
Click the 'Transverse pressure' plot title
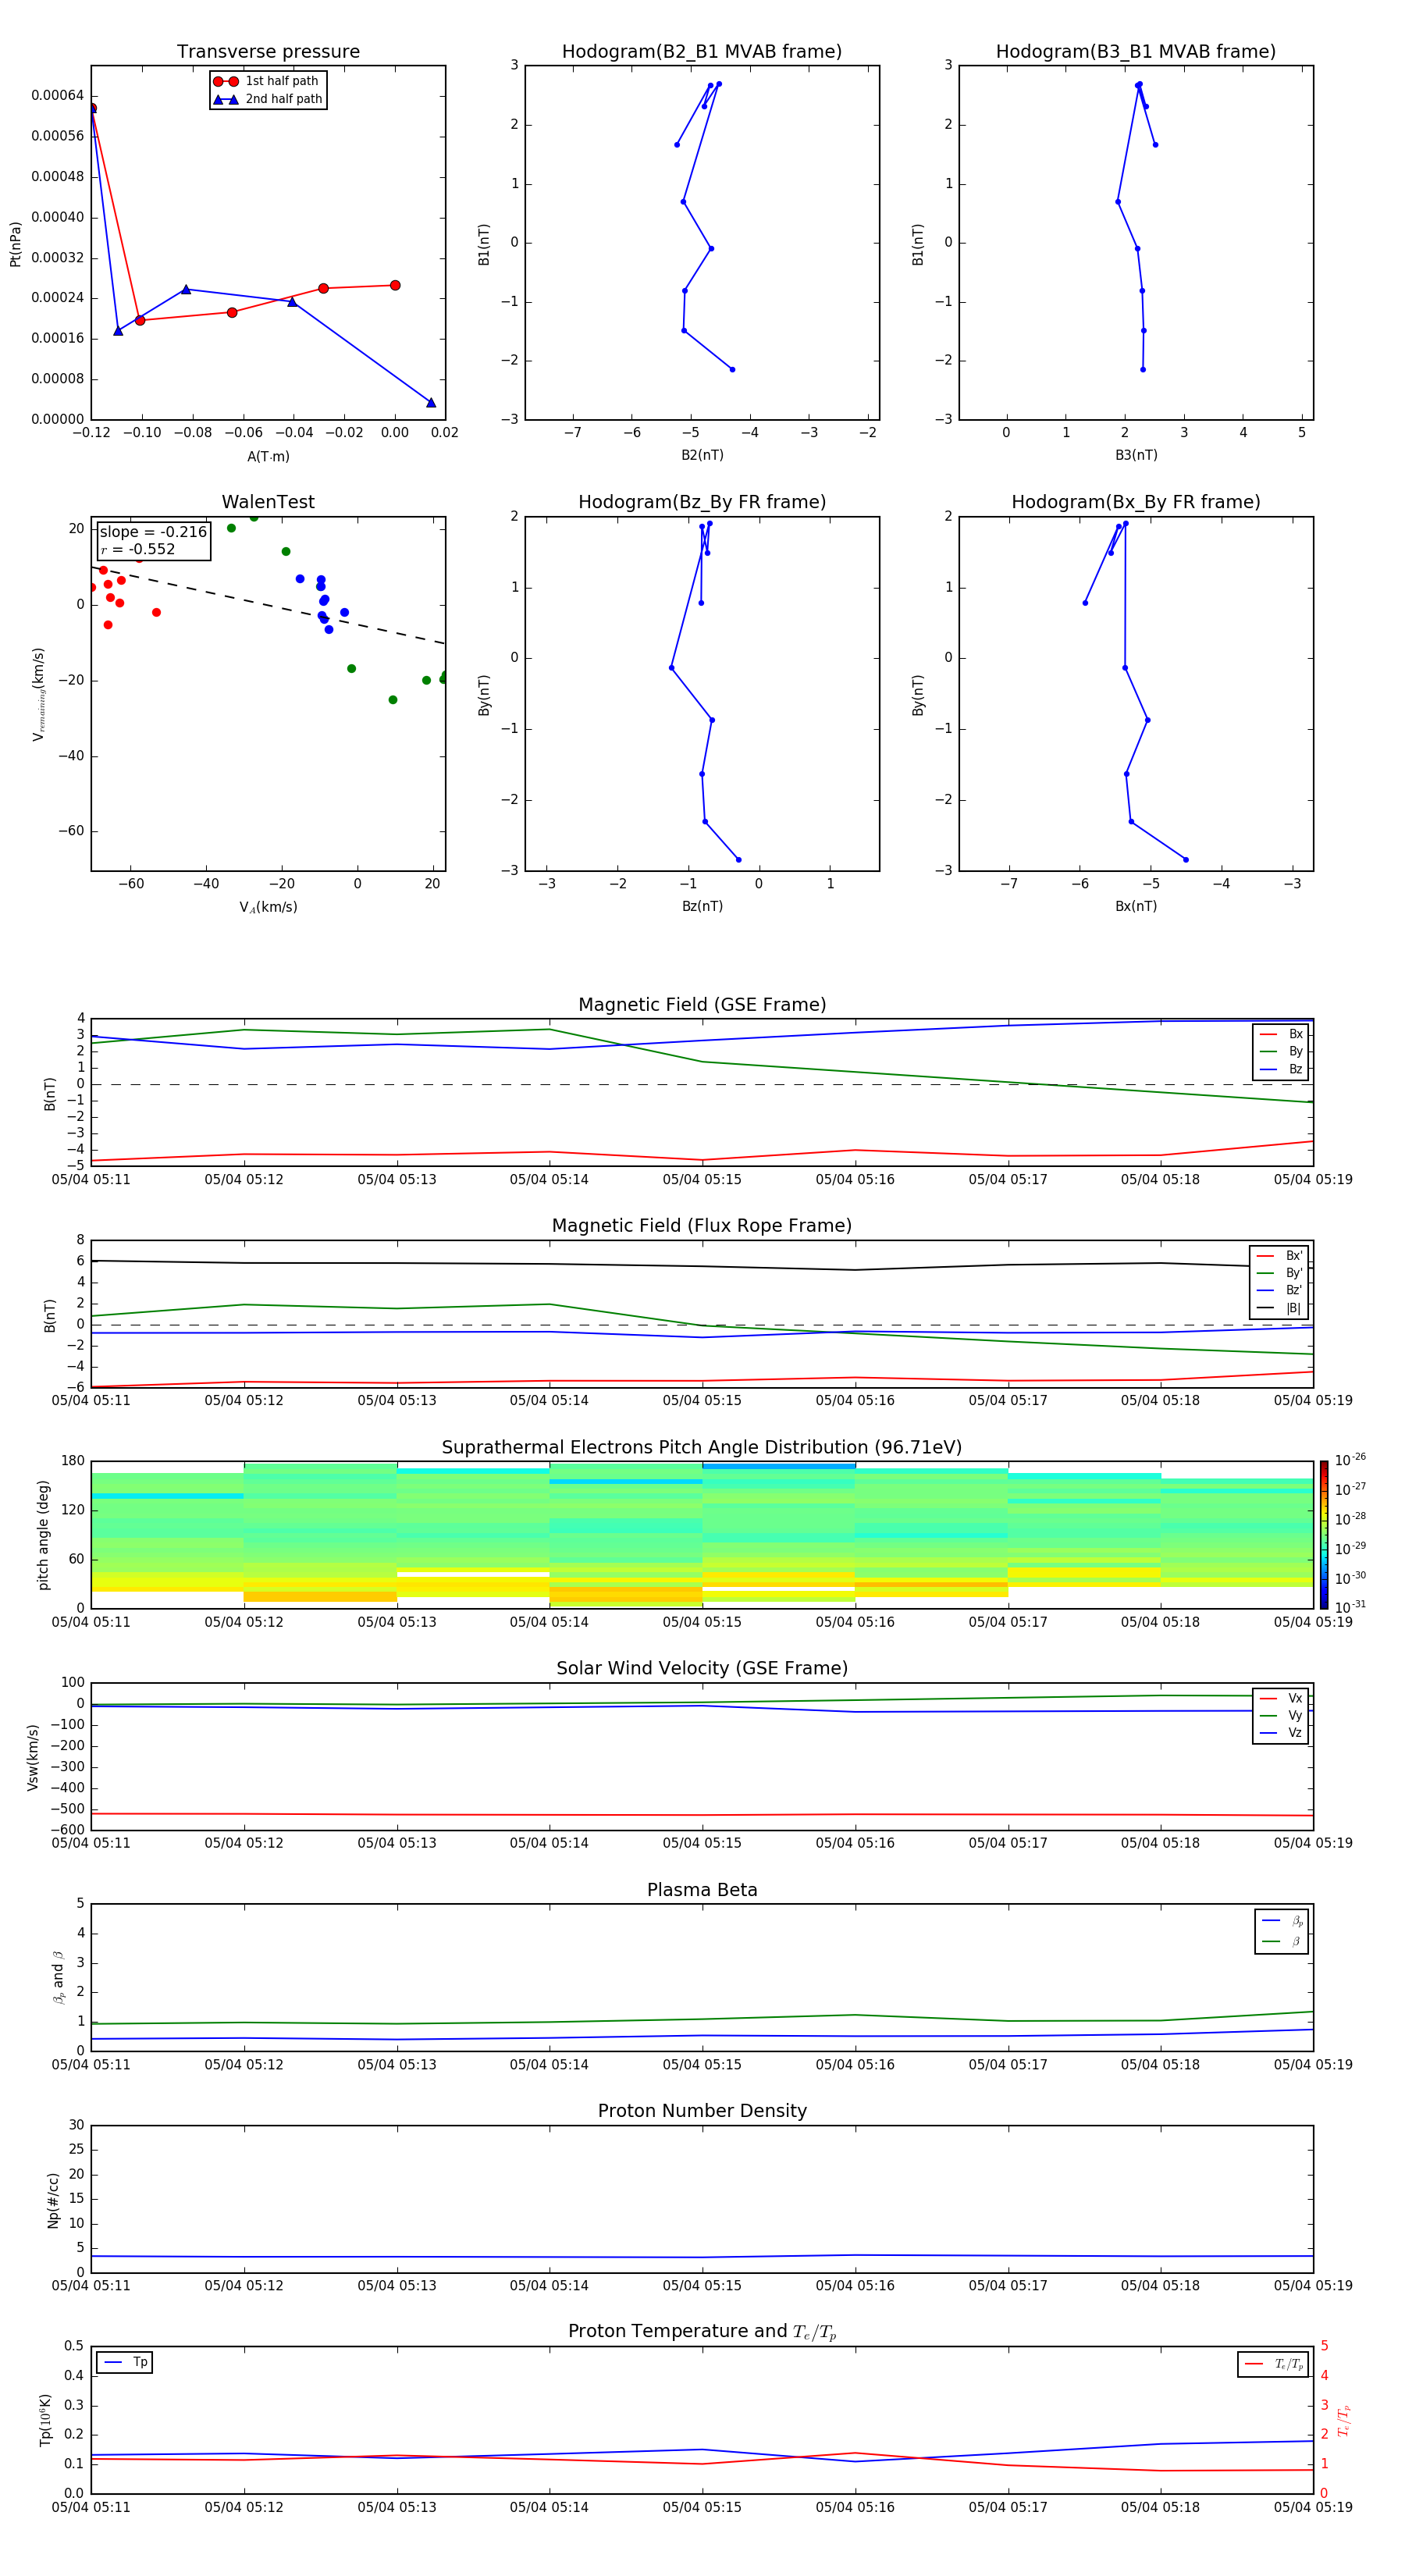(x=268, y=52)
